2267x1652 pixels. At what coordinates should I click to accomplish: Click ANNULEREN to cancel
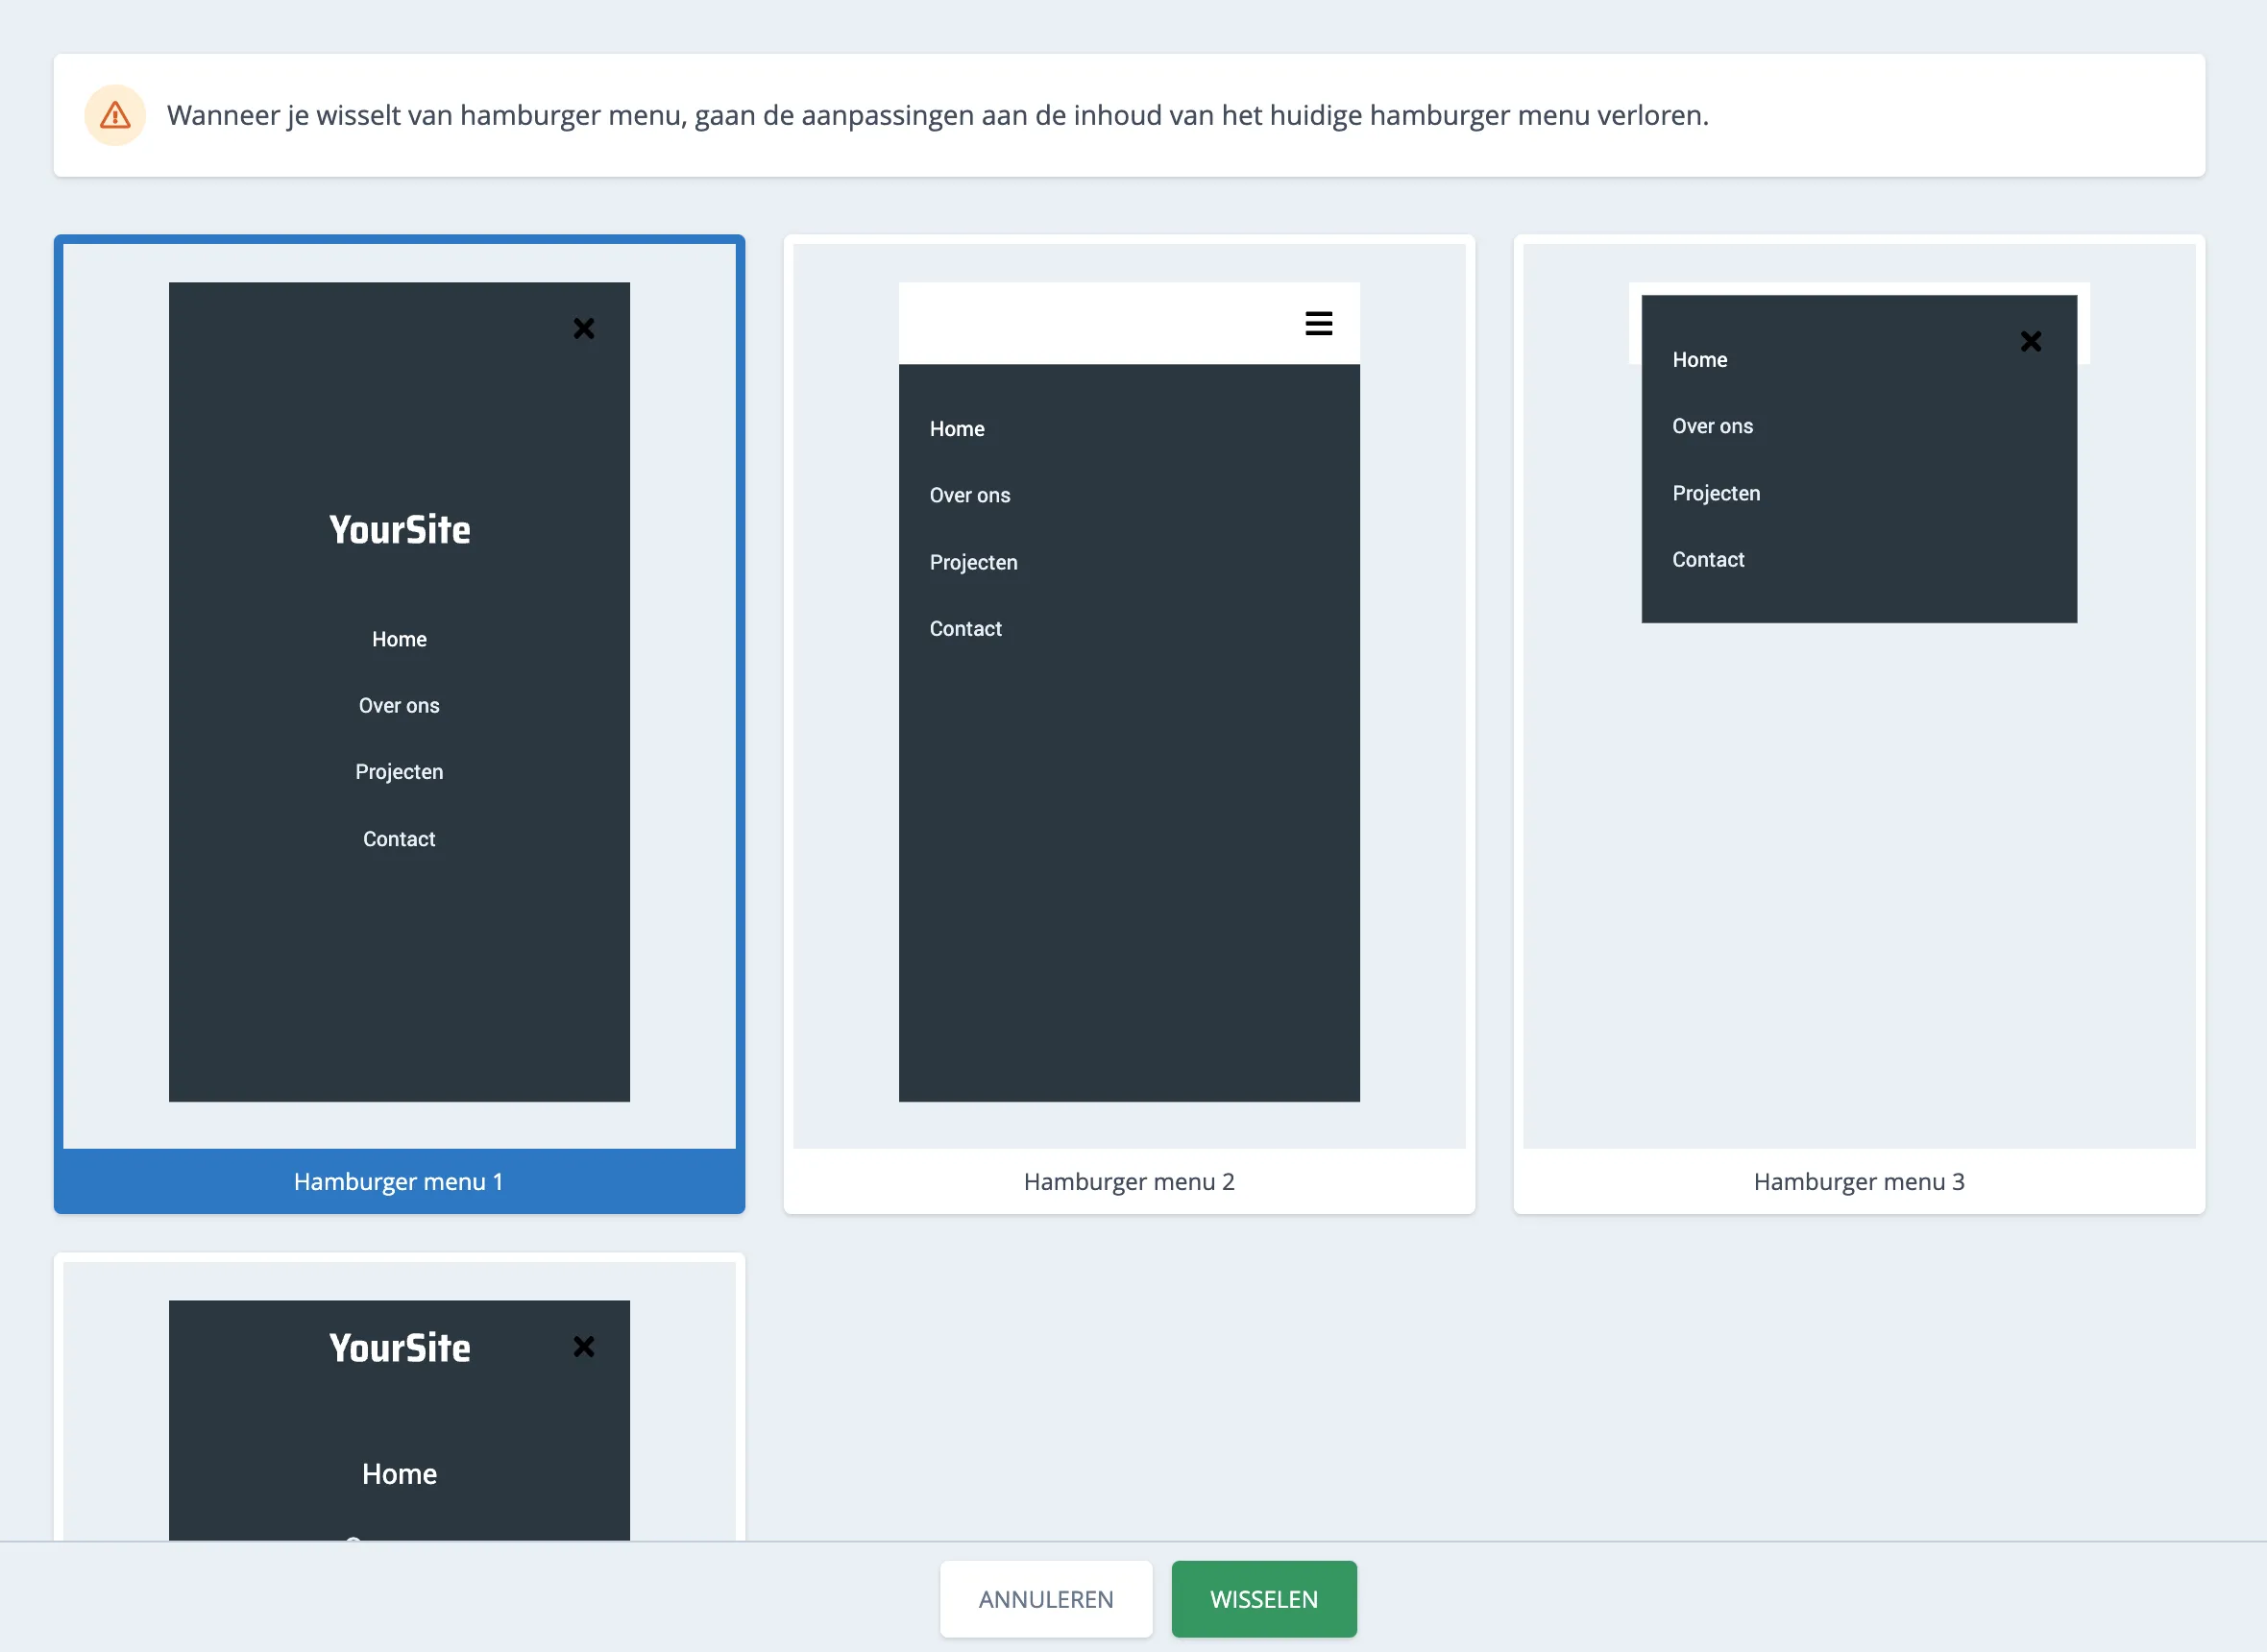(x=1046, y=1598)
